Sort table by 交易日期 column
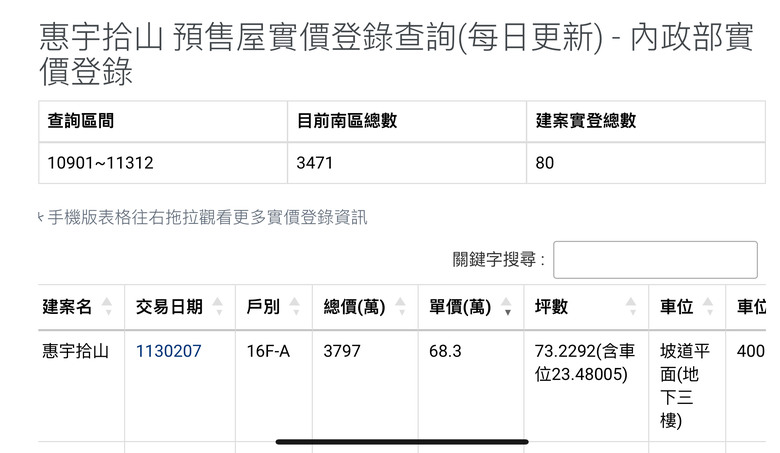 180,307
